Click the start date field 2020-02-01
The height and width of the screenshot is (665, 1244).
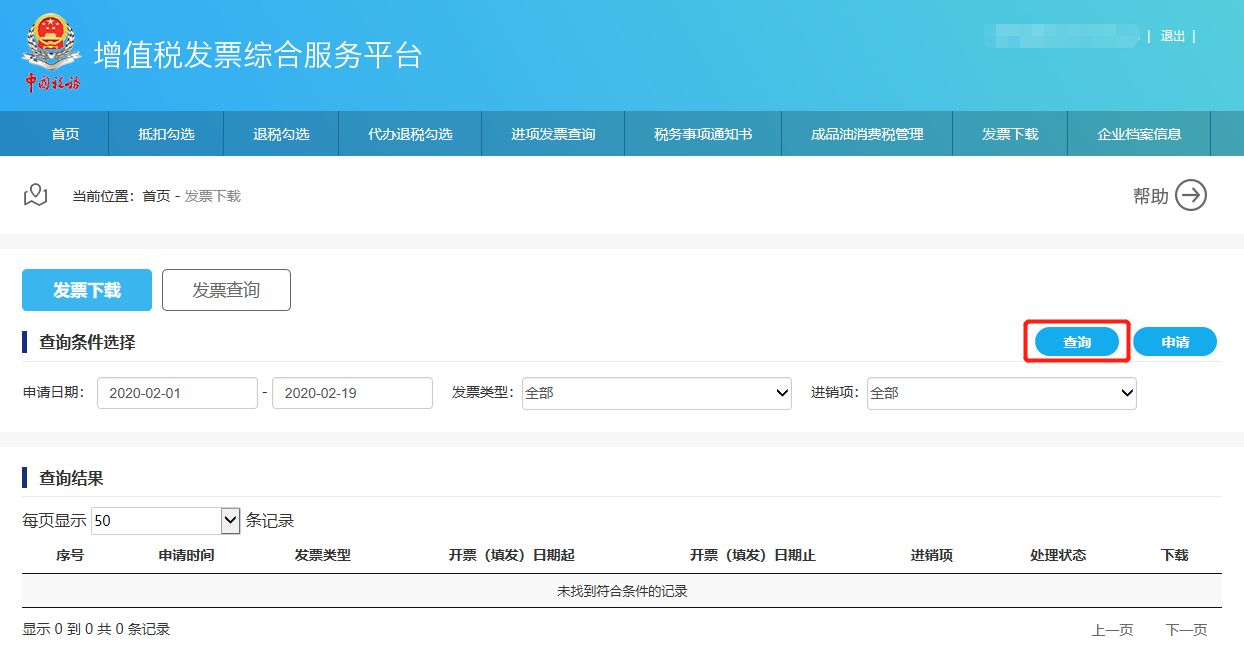click(177, 393)
